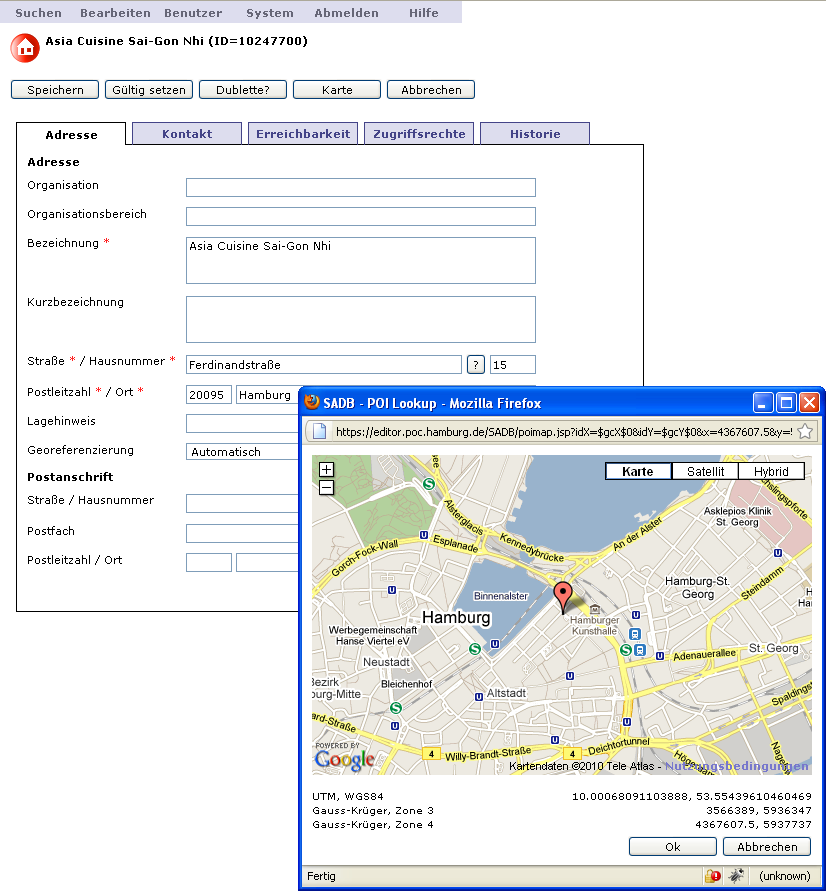Switch map to Hybrid view

pyautogui.click(x=771, y=471)
